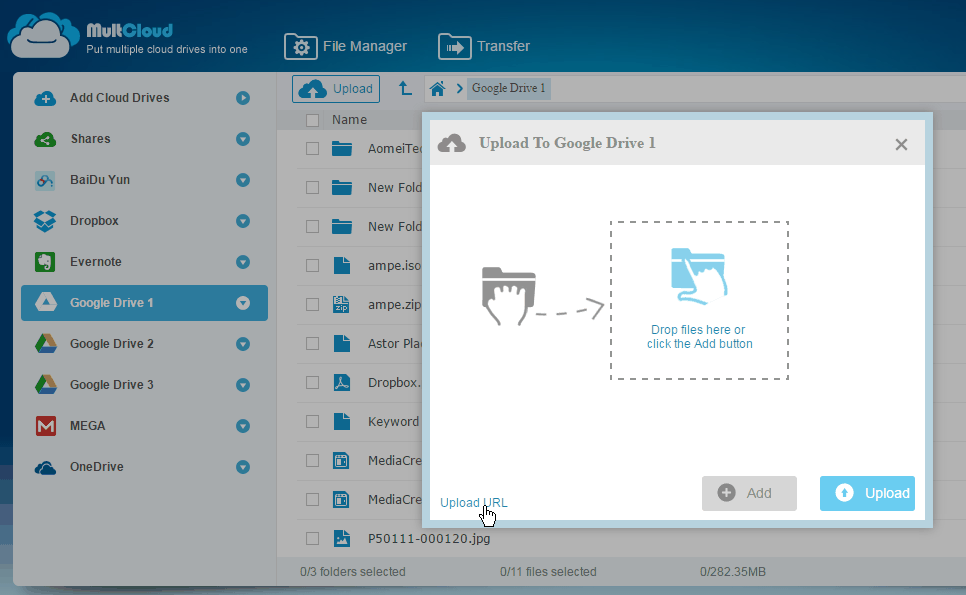Check the P50111-000120.jpg checkbox

click(x=312, y=538)
